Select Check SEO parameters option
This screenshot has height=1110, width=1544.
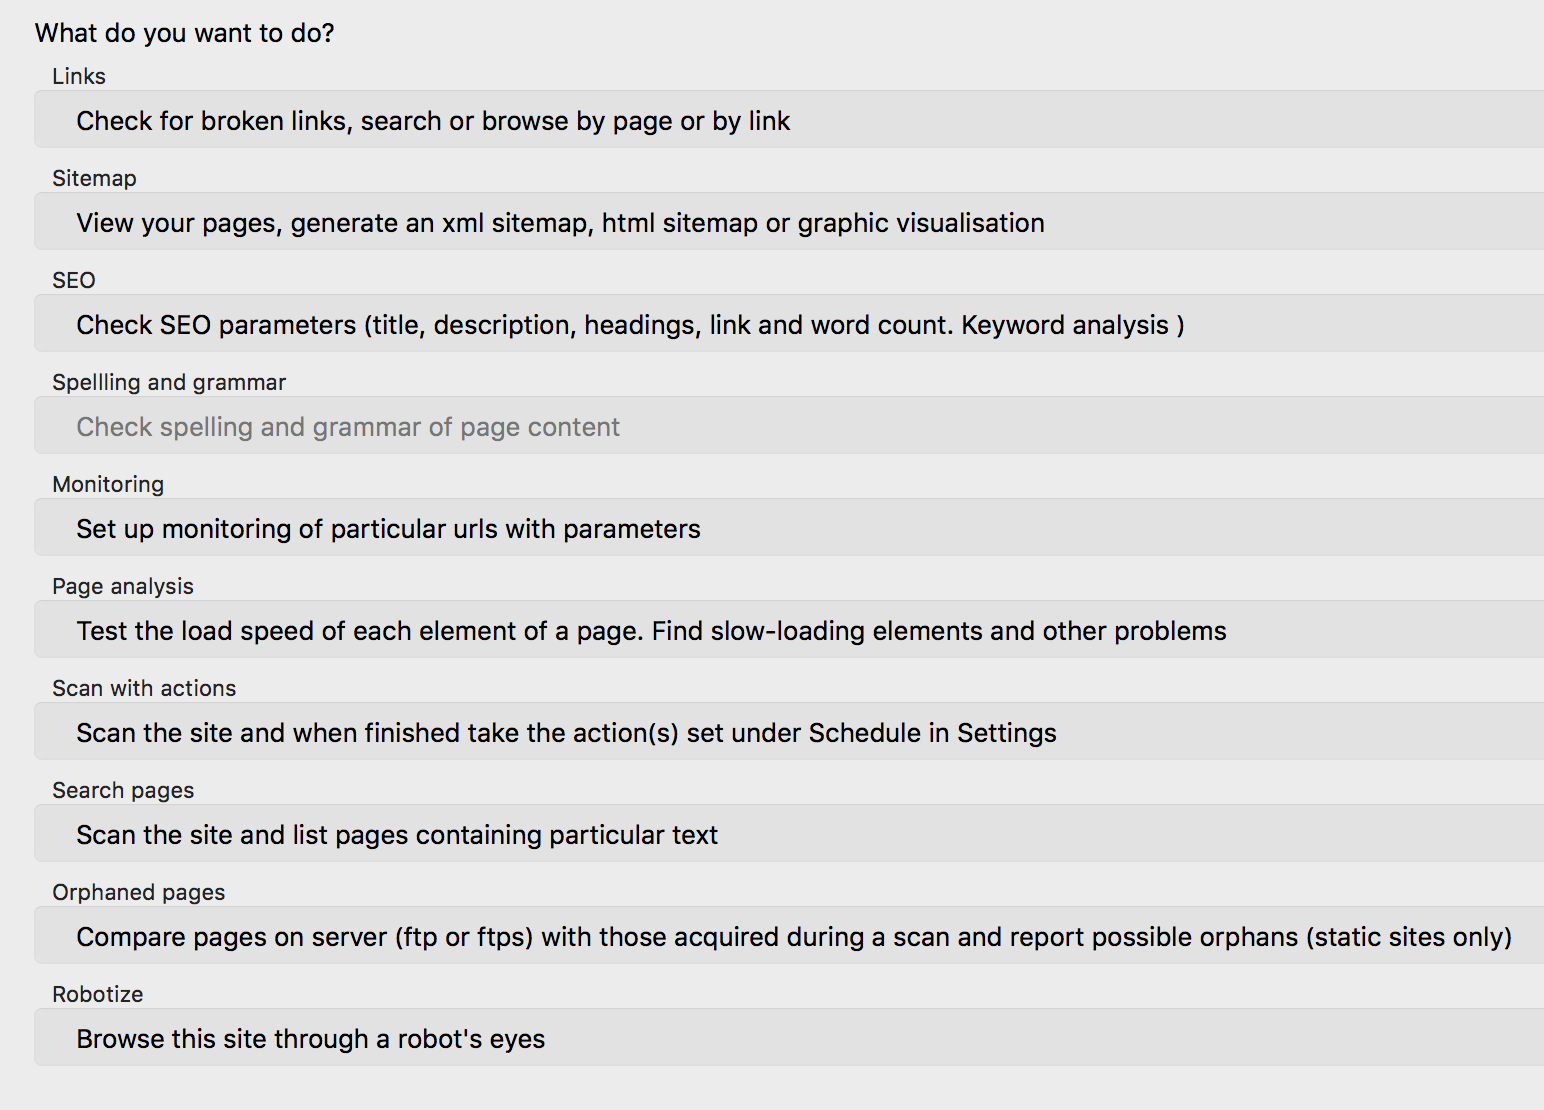[789, 324]
